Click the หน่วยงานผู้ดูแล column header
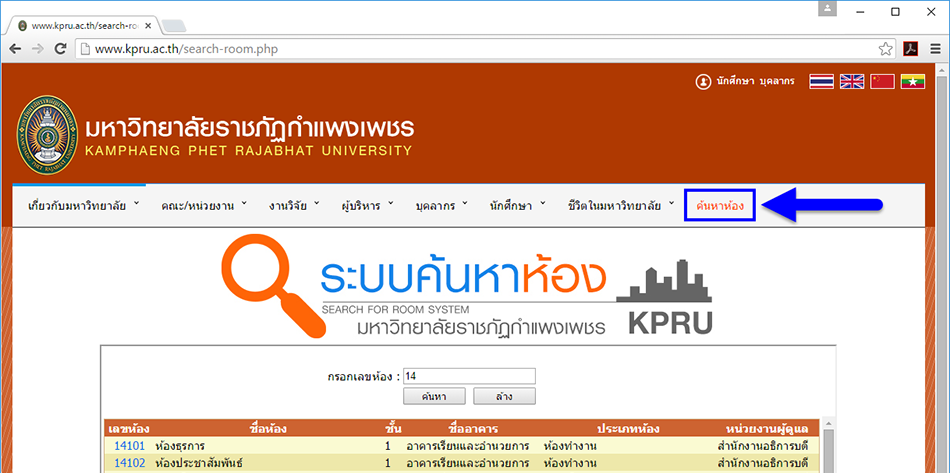This screenshot has width=950, height=473. (x=766, y=429)
